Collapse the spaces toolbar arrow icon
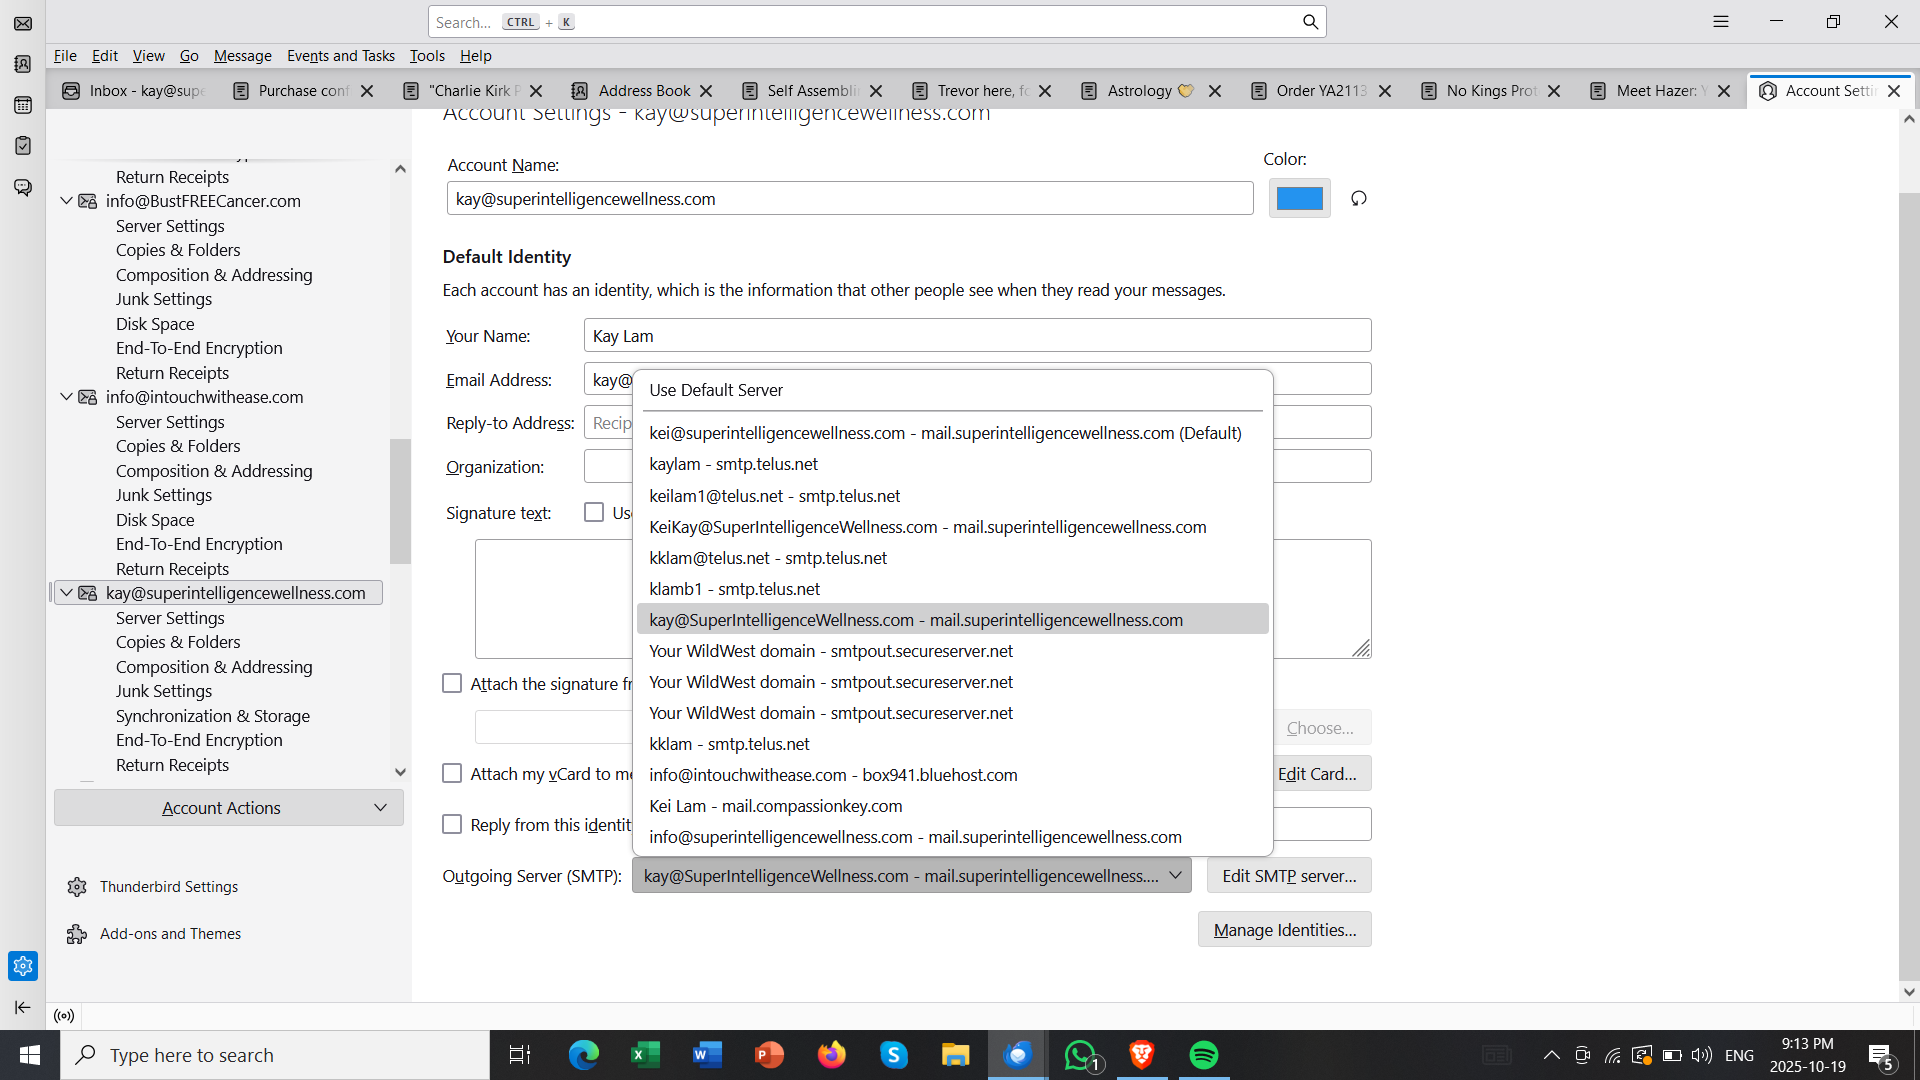Screen dimensions: 1920x1080 23,1007
